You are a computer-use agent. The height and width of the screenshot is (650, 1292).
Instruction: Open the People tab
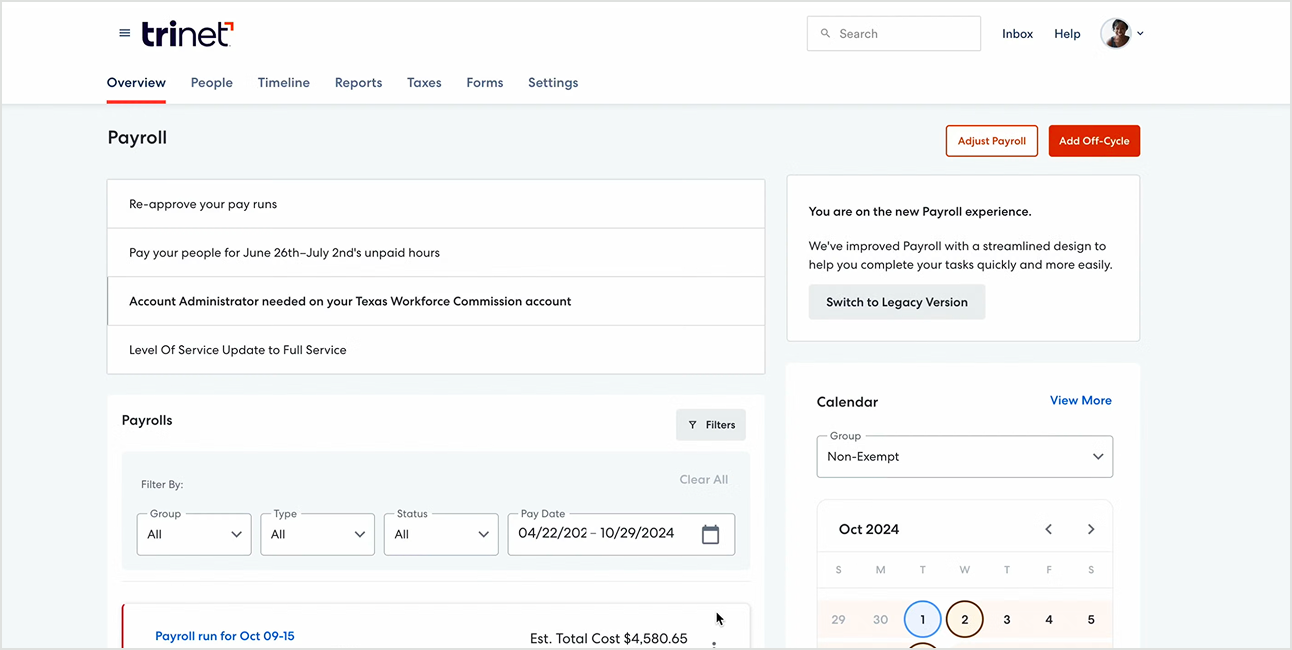212,83
